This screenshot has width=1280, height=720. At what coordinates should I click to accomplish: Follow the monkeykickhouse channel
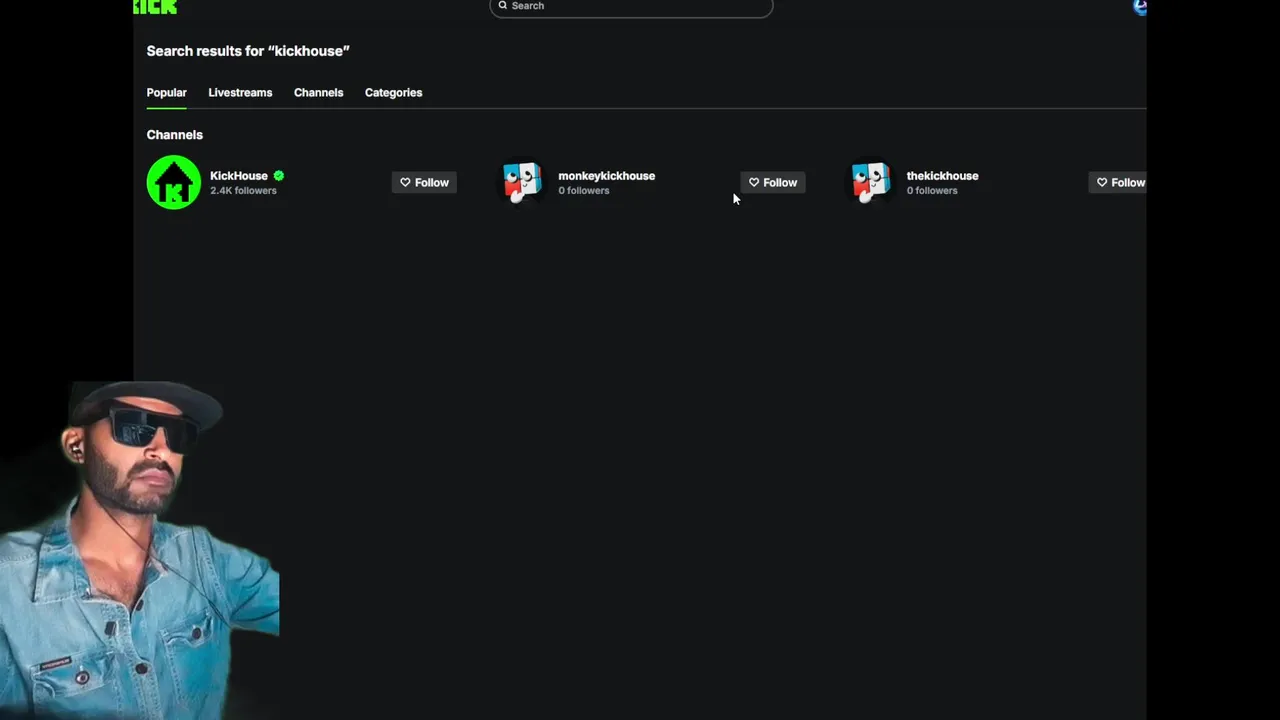(x=773, y=182)
